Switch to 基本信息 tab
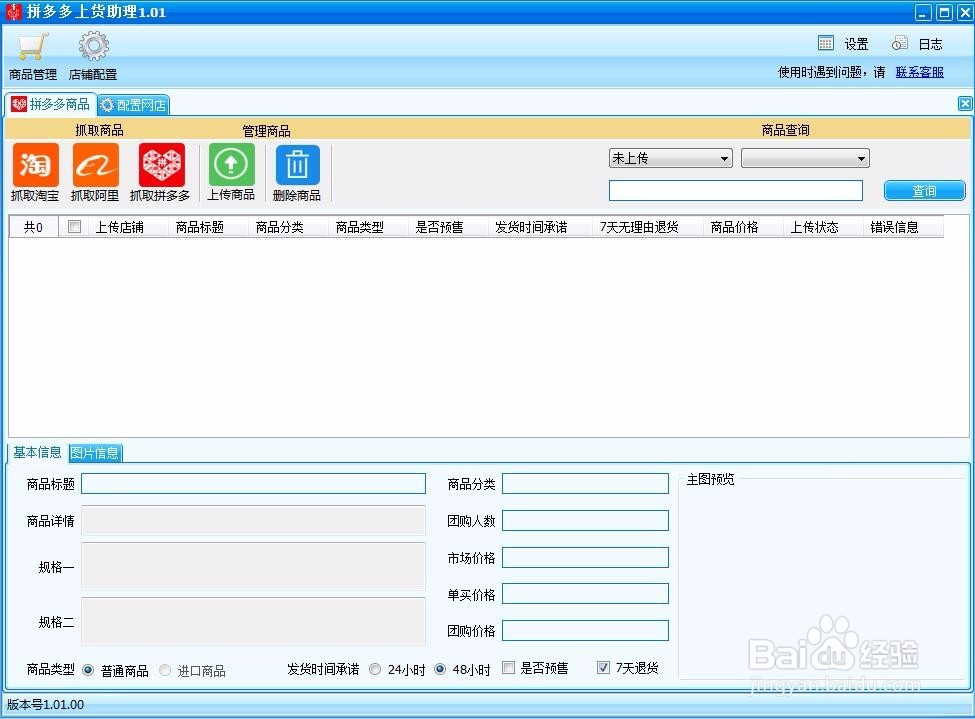975x719 pixels. point(37,452)
